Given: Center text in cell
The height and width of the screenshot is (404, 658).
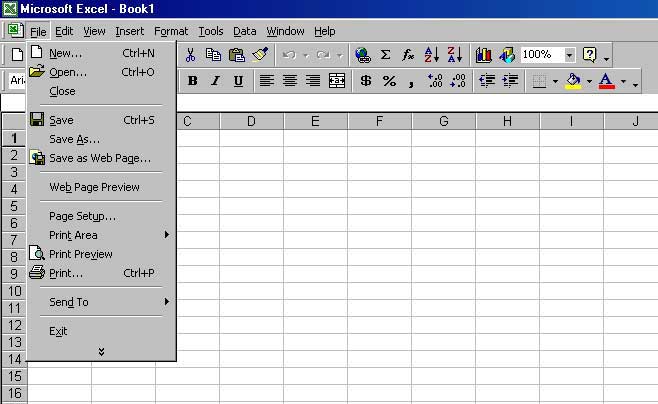Looking at the screenshot, I should (x=290, y=80).
